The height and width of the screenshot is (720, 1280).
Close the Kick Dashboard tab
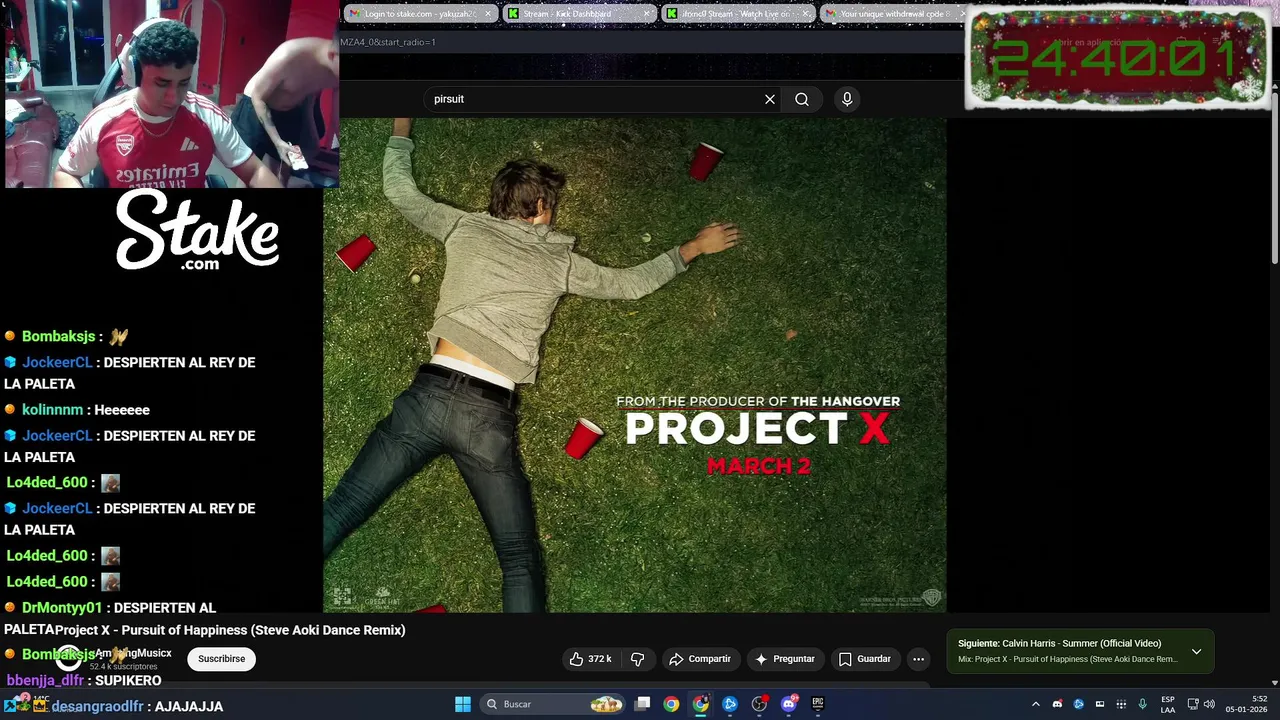point(648,14)
